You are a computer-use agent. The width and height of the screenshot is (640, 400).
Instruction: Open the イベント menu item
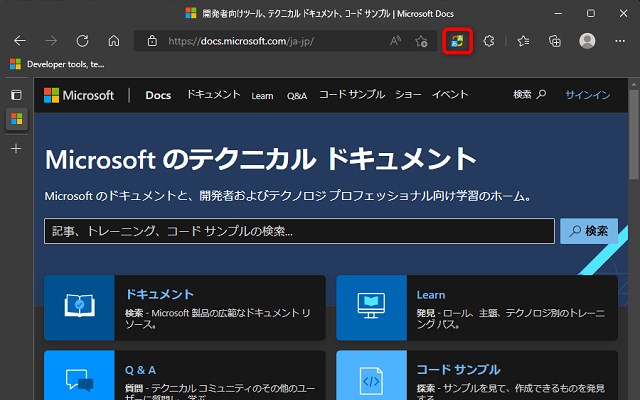tap(450, 95)
